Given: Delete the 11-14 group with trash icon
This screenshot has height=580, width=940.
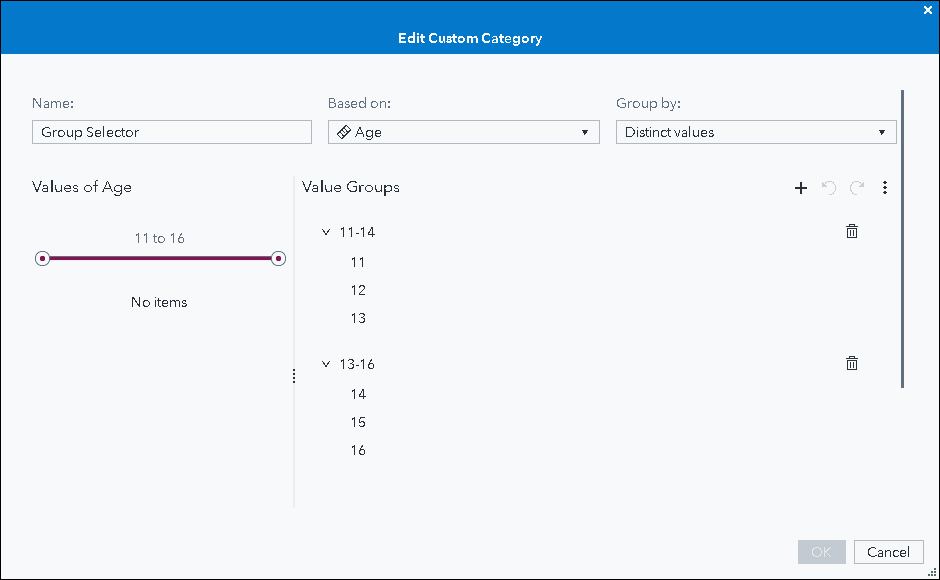Looking at the screenshot, I should (852, 231).
